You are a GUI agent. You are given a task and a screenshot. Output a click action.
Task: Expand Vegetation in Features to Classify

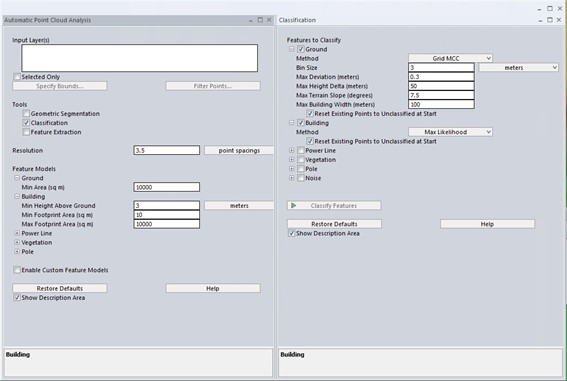[x=291, y=159]
